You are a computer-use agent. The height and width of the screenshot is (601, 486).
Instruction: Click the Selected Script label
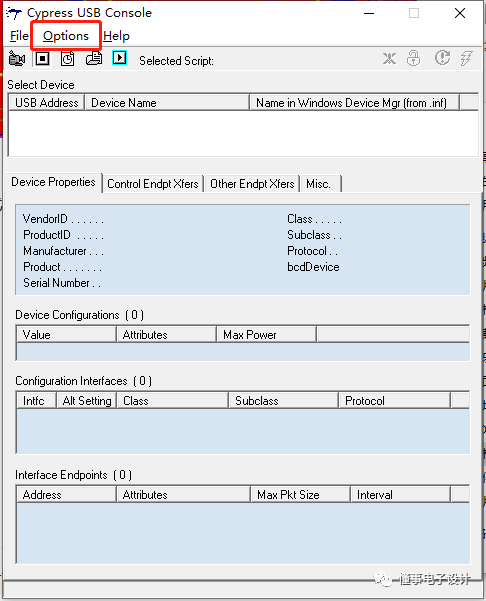pyautogui.click(x=176, y=61)
